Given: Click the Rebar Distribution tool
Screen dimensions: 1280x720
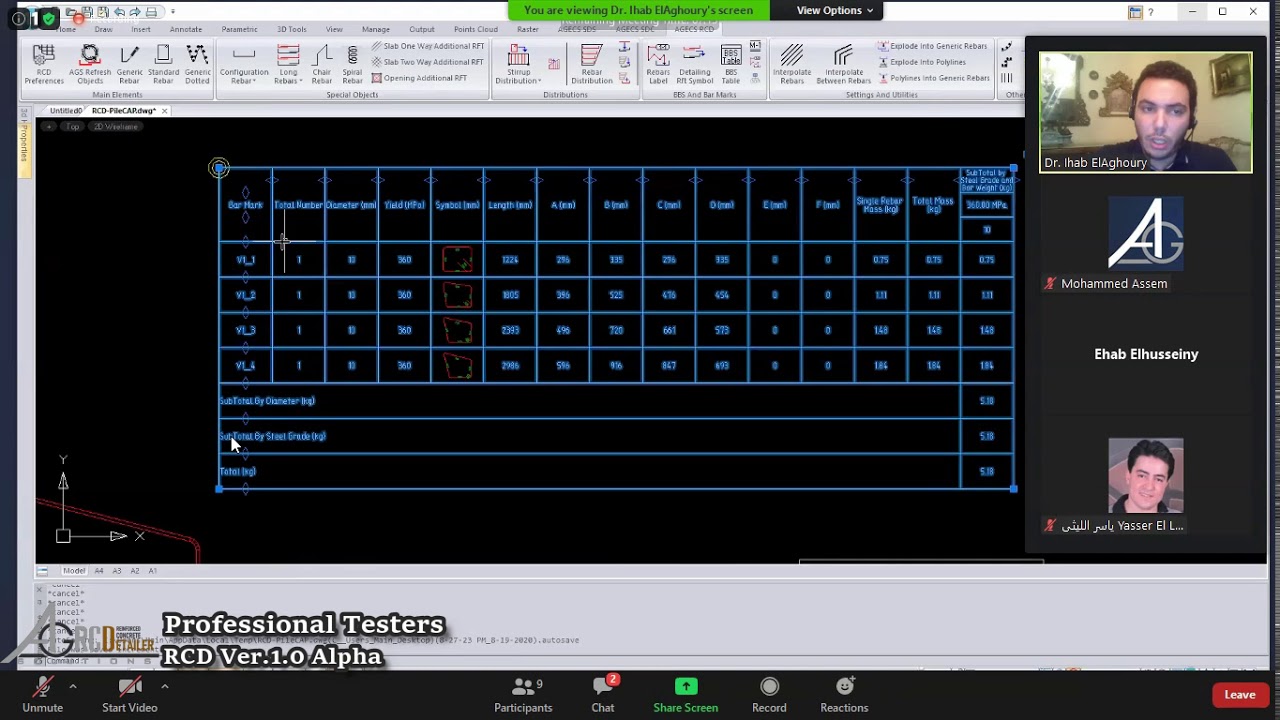Looking at the screenshot, I should (592, 65).
